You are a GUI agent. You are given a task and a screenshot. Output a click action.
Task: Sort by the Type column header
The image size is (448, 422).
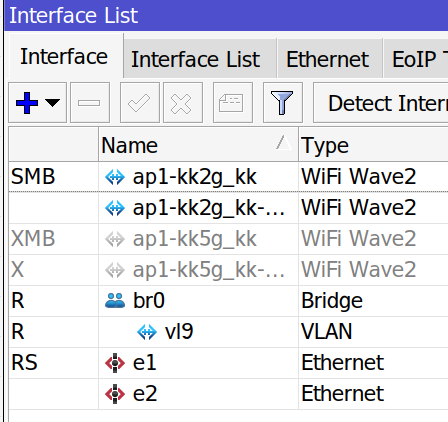[x=373, y=145]
